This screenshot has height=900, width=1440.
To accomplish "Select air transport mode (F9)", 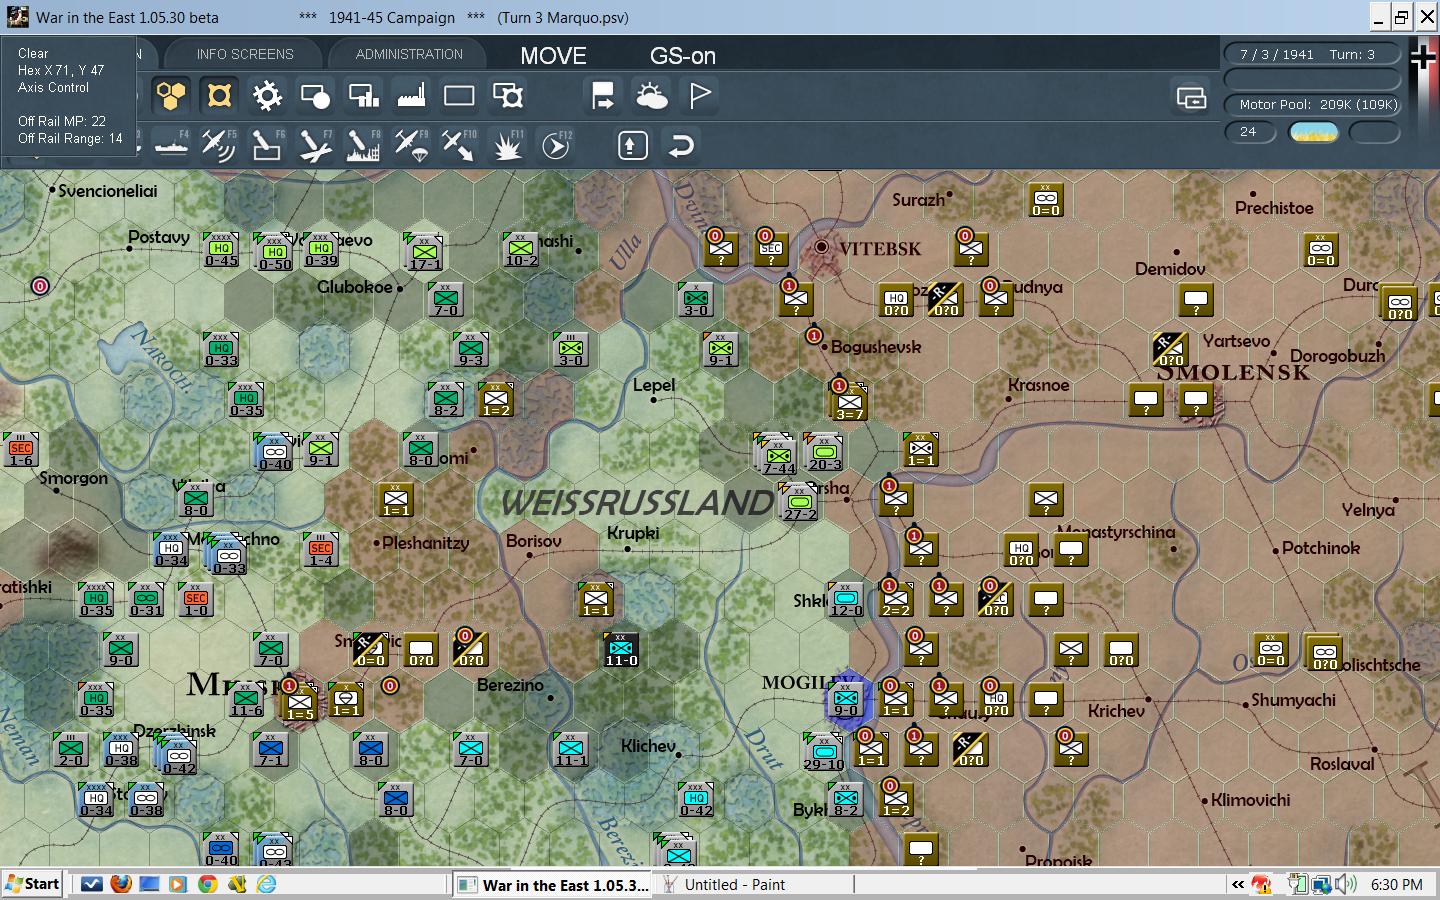I will click(411, 146).
